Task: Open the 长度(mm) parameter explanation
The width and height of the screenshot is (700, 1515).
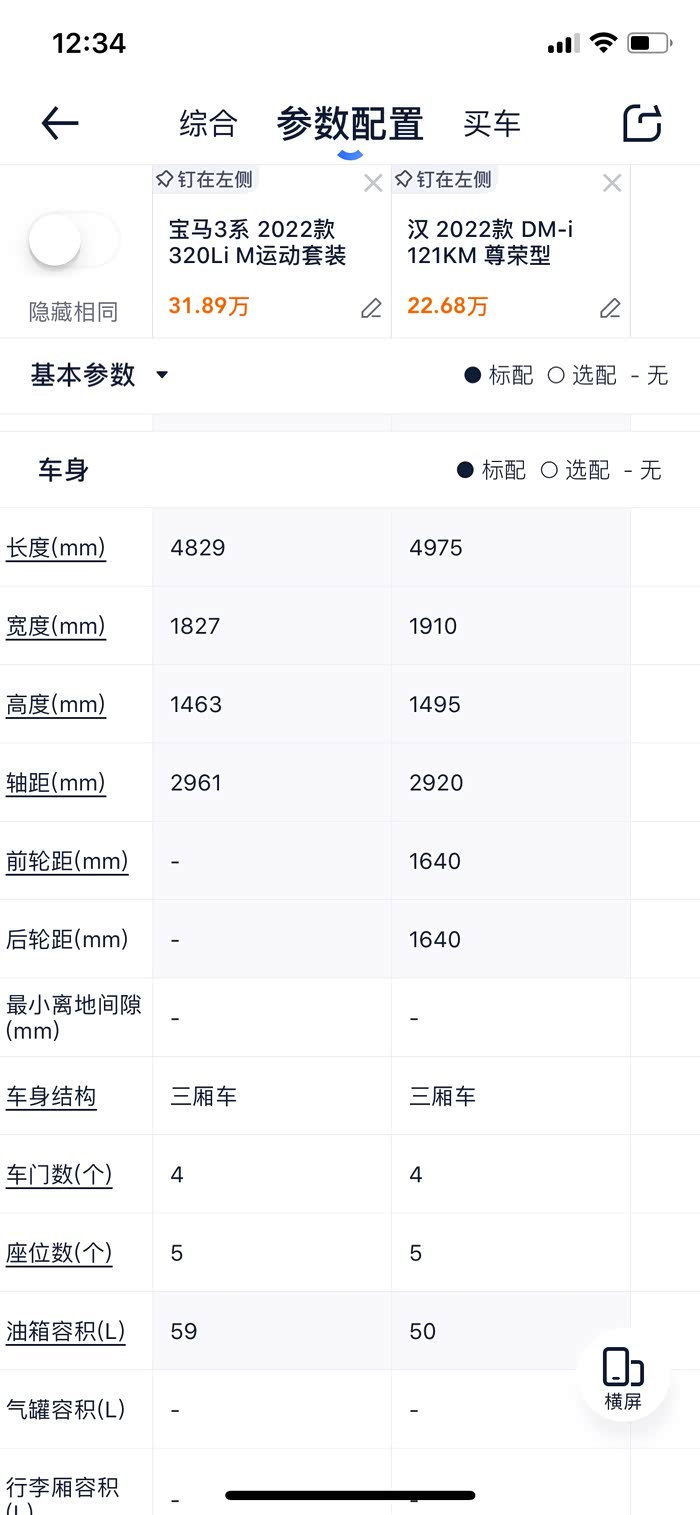Action: (56, 548)
